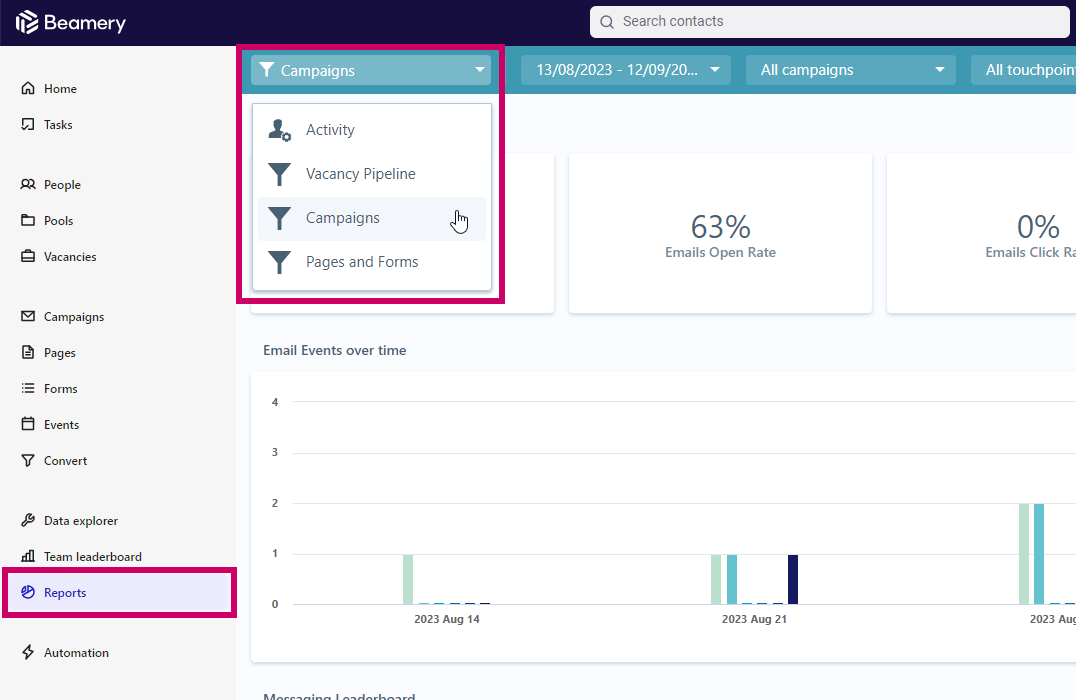
Task: Choose Vacancy Pipeline report option
Action: (360, 174)
